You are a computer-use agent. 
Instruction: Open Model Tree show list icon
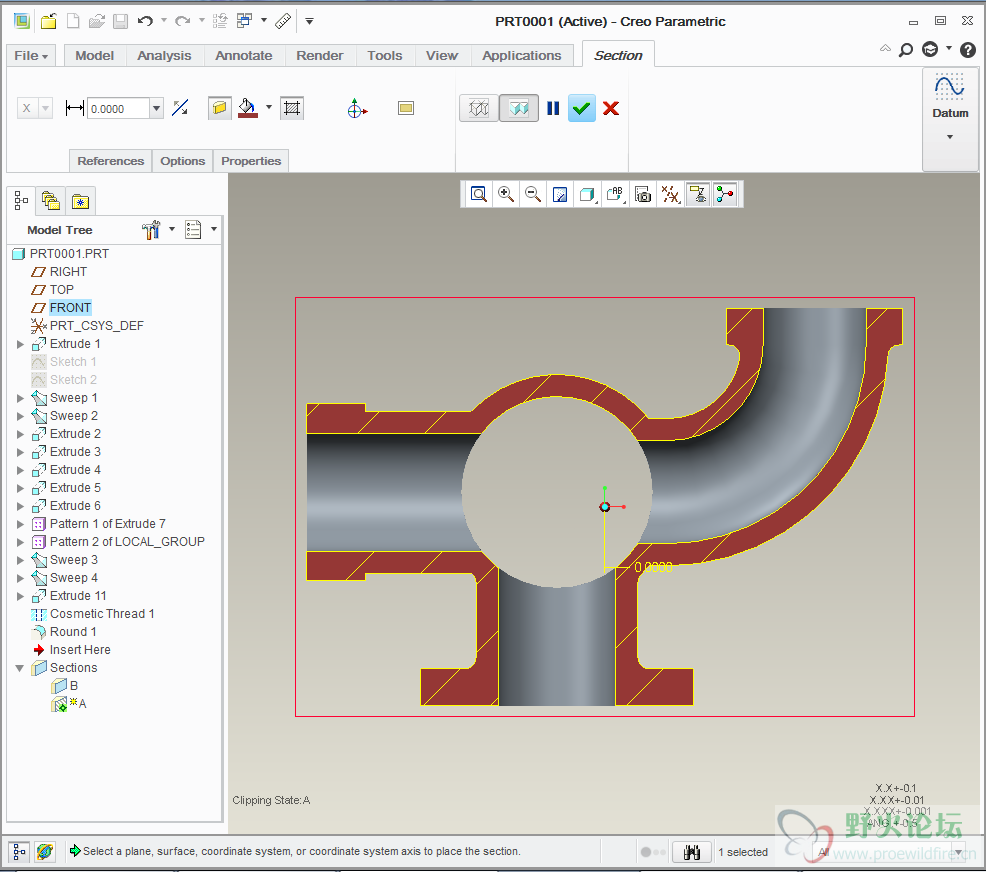click(193, 230)
